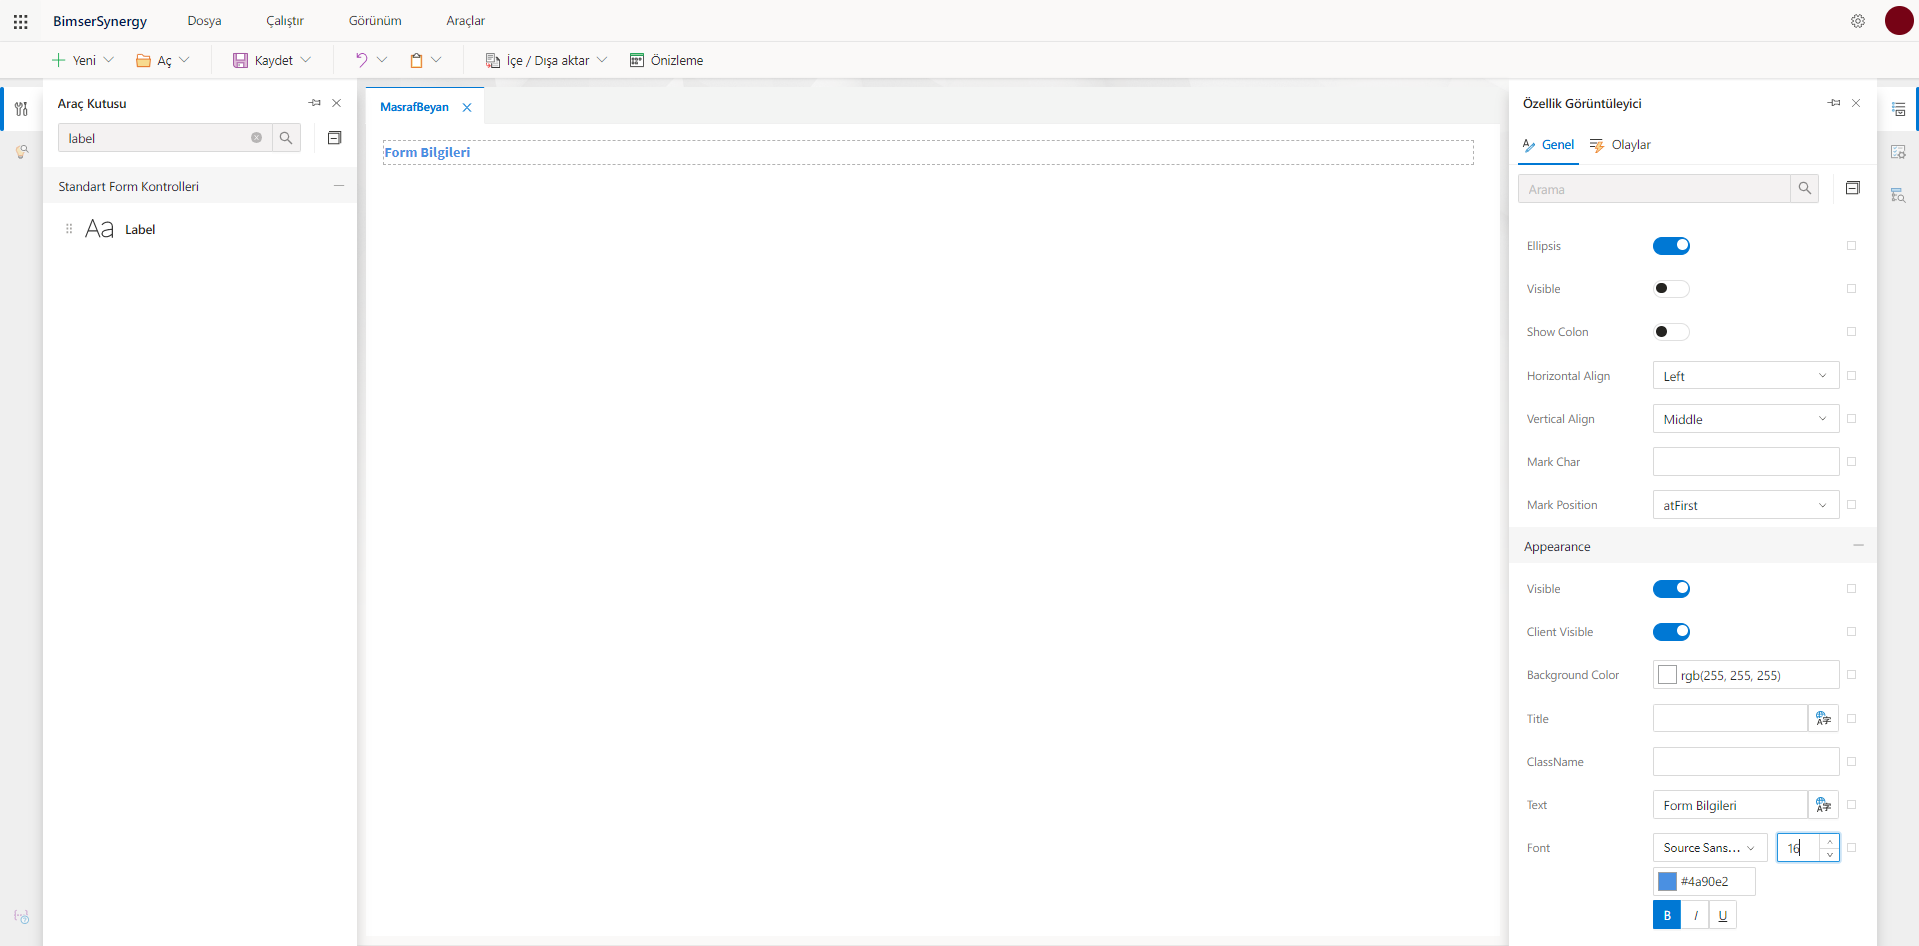Expand the Yeni dropdown arrow
This screenshot has width=1919, height=946.
point(109,60)
